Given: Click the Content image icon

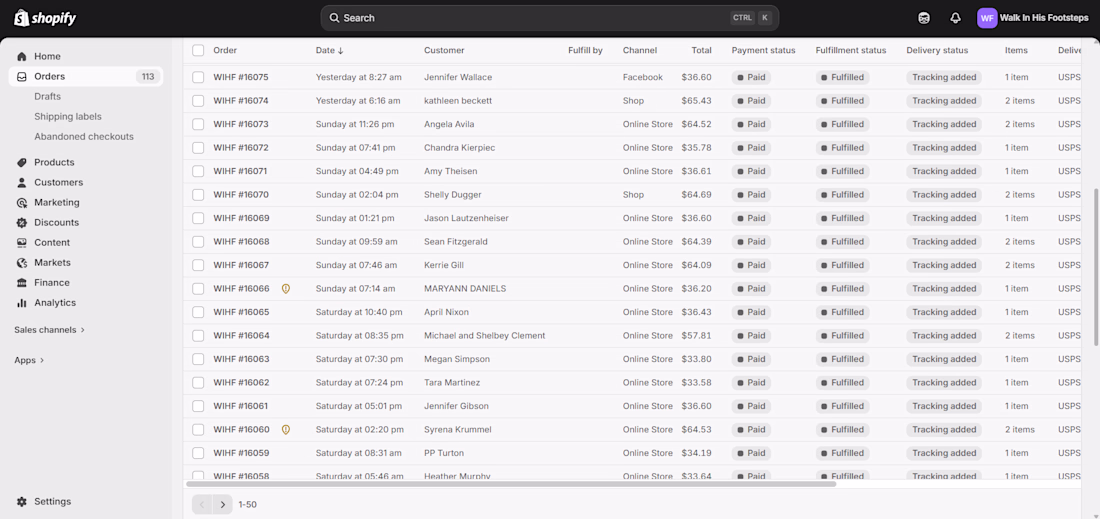Looking at the screenshot, I should coord(22,243).
